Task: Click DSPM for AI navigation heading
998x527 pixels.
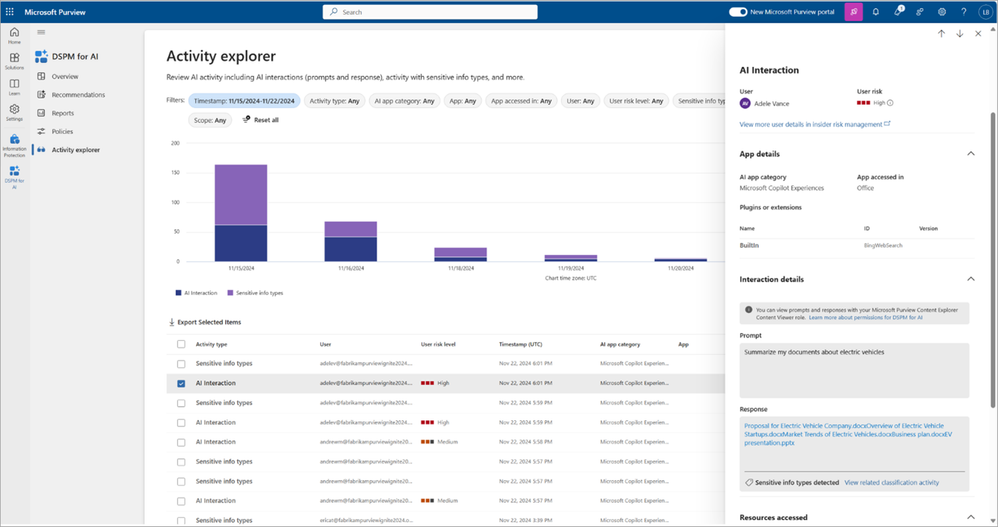Action: coord(75,57)
